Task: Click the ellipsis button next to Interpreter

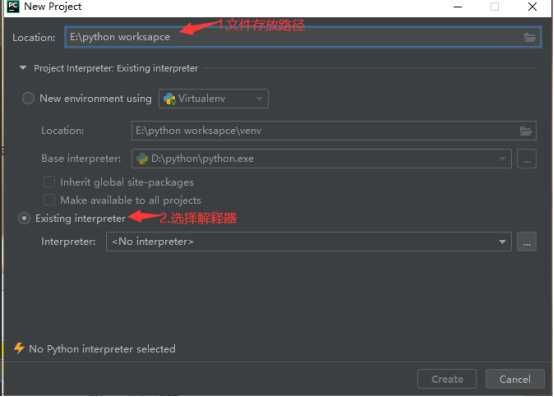Action: click(527, 242)
